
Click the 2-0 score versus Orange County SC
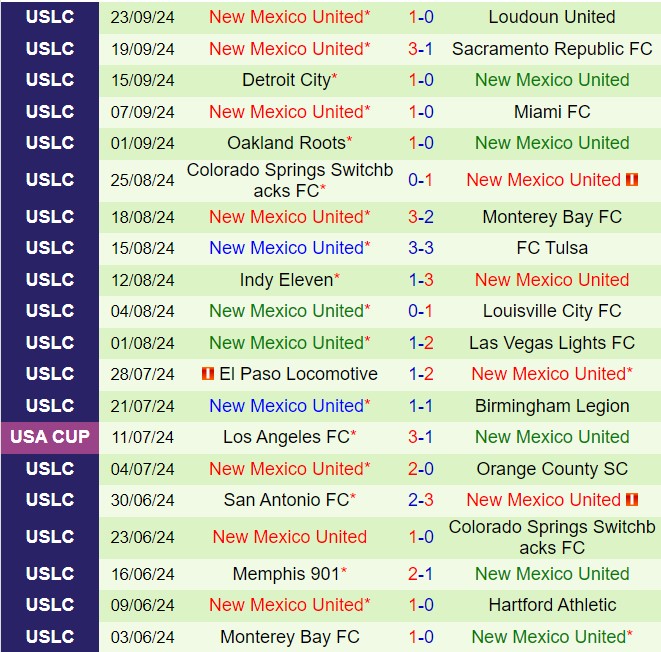click(x=420, y=469)
